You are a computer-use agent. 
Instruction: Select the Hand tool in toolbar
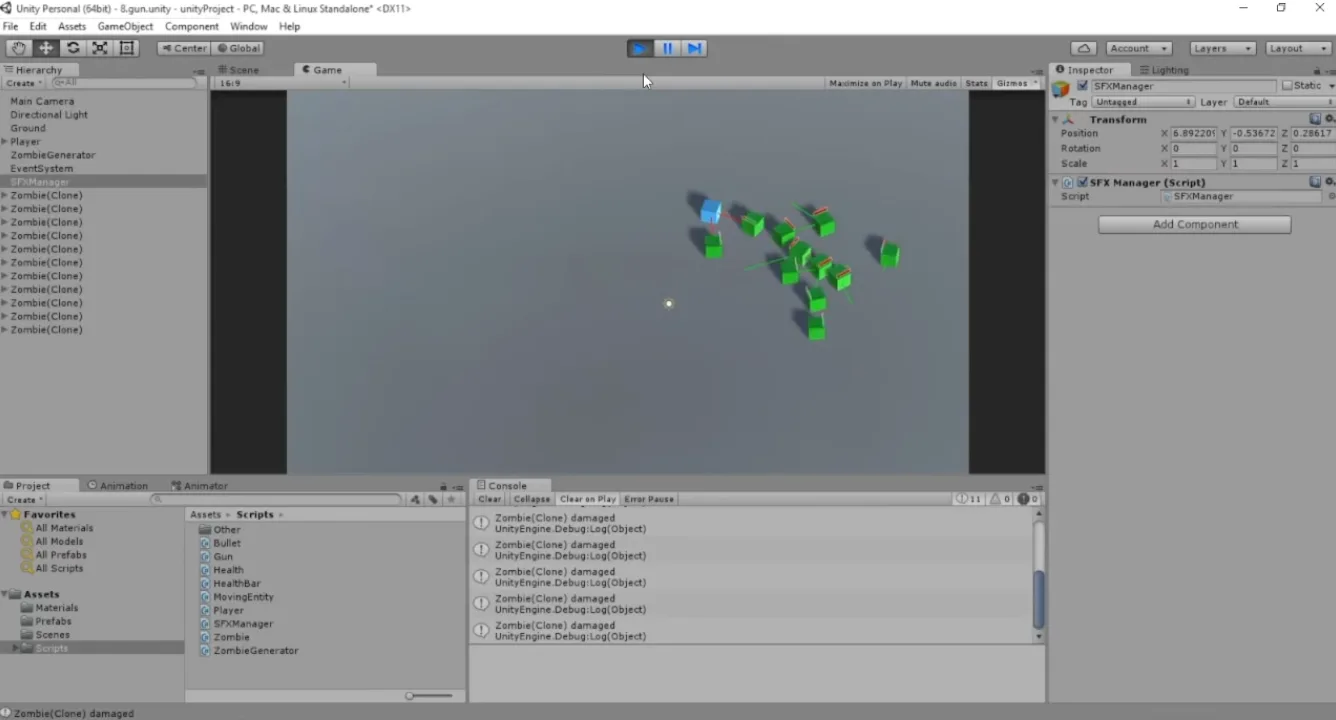click(18, 48)
